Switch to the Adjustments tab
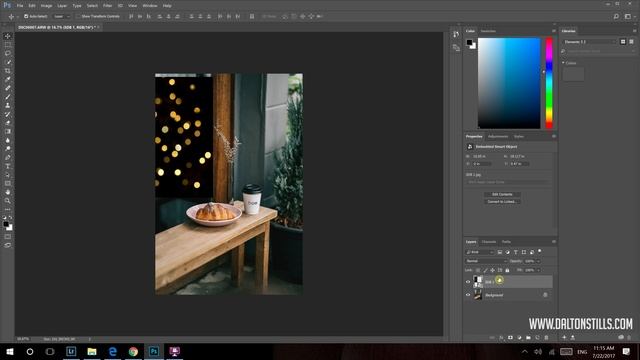640x360 pixels. [x=498, y=136]
